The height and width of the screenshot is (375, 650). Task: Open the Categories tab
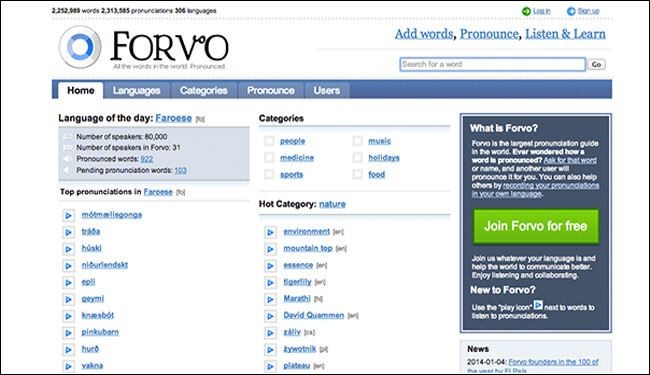[204, 90]
